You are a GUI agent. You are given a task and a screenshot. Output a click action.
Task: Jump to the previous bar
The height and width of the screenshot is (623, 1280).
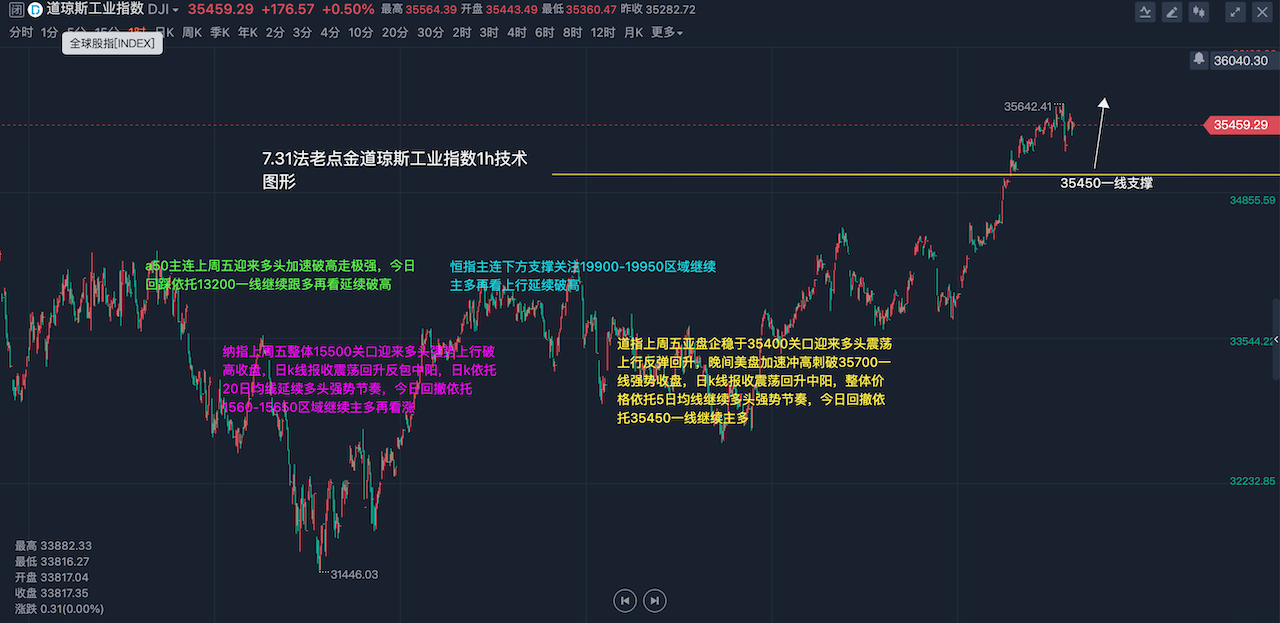coord(624,600)
